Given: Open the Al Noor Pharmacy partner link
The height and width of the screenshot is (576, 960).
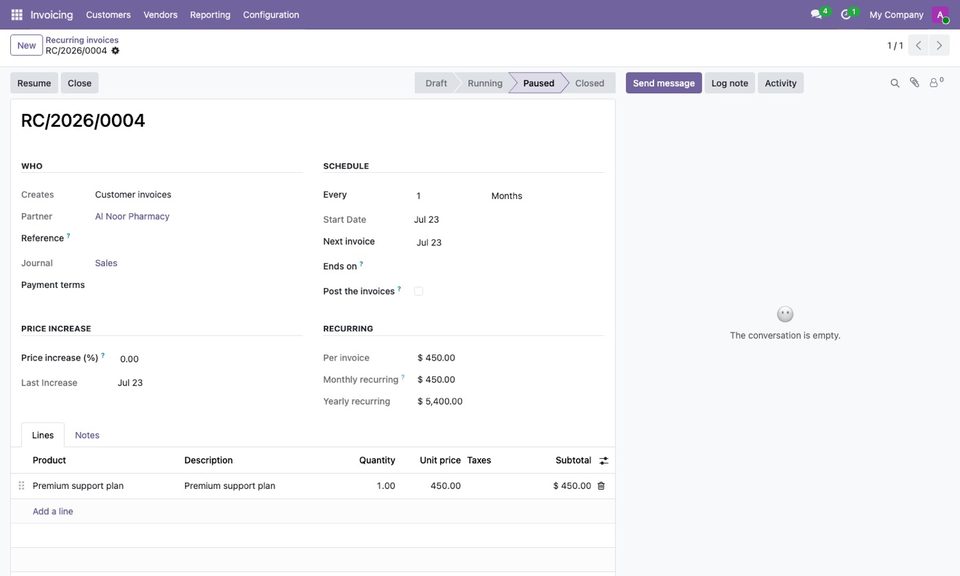Looking at the screenshot, I should 132,217.
